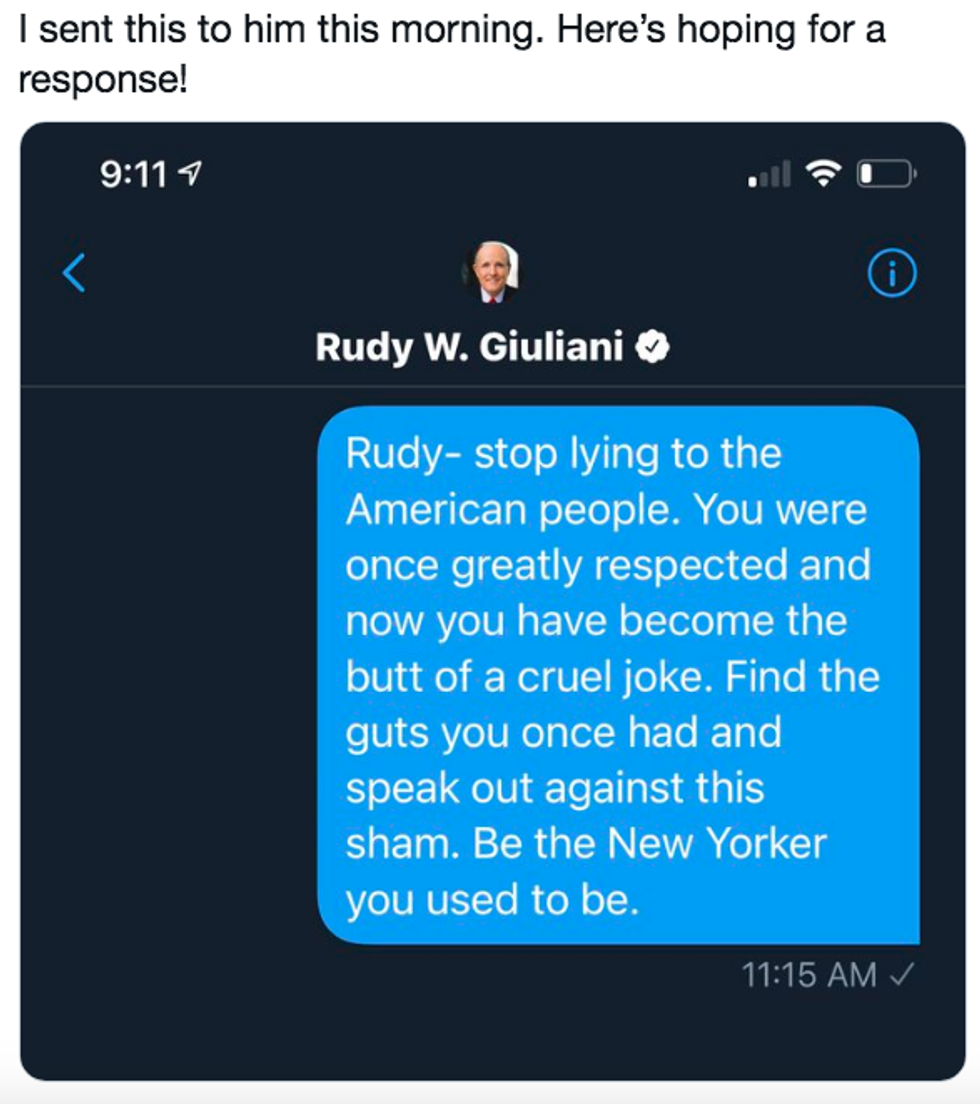Open Rudy W. Giuliani's profile picture
Image resolution: width=980 pixels, height=1104 pixels.
coord(490,271)
